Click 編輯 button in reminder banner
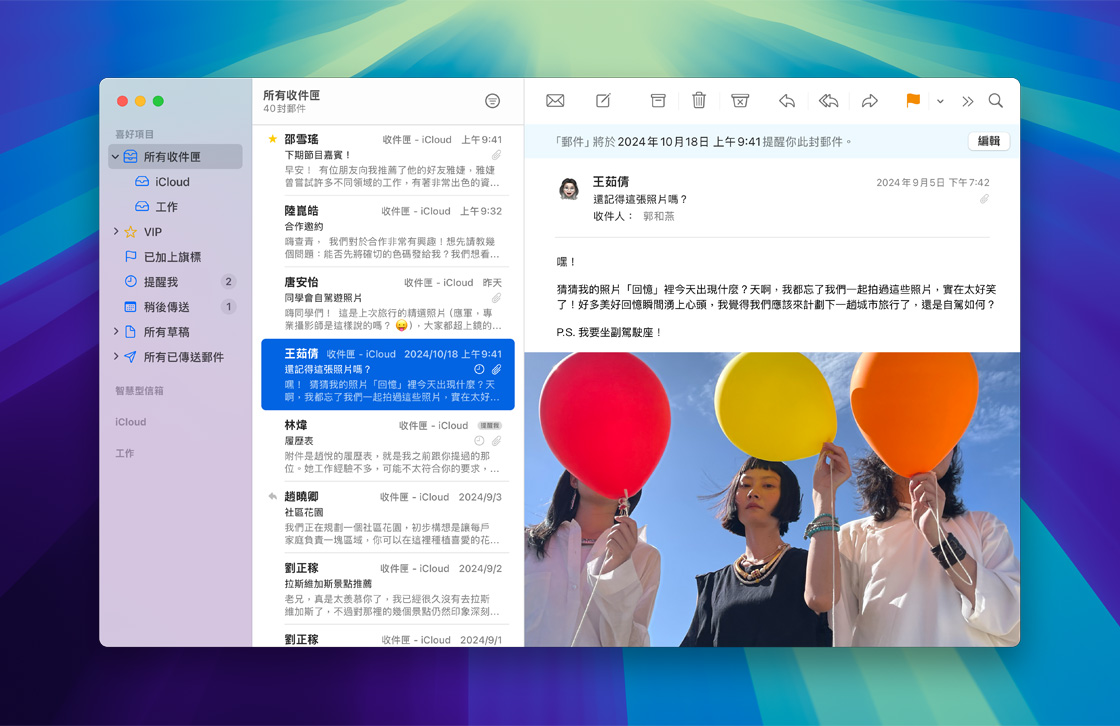The height and width of the screenshot is (726, 1120). pos(988,142)
